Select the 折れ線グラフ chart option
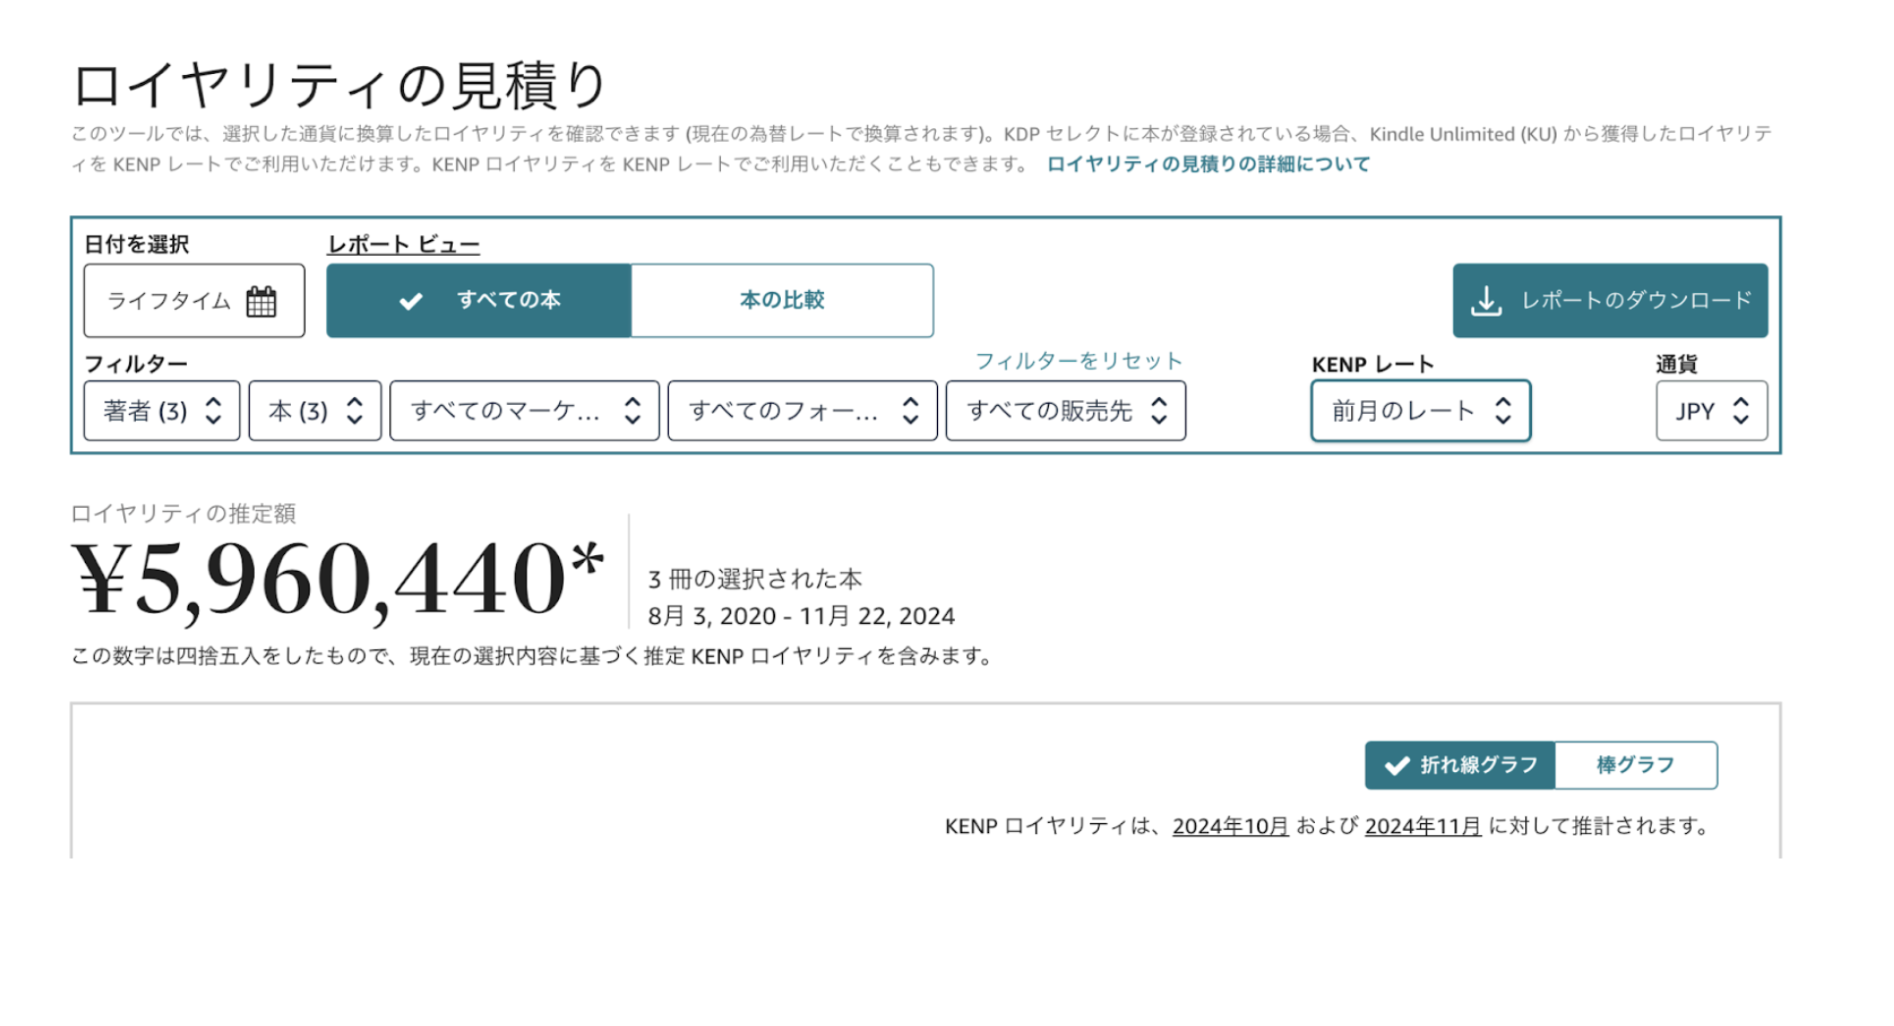The width and height of the screenshot is (1894, 1026). pos(1460,765)
